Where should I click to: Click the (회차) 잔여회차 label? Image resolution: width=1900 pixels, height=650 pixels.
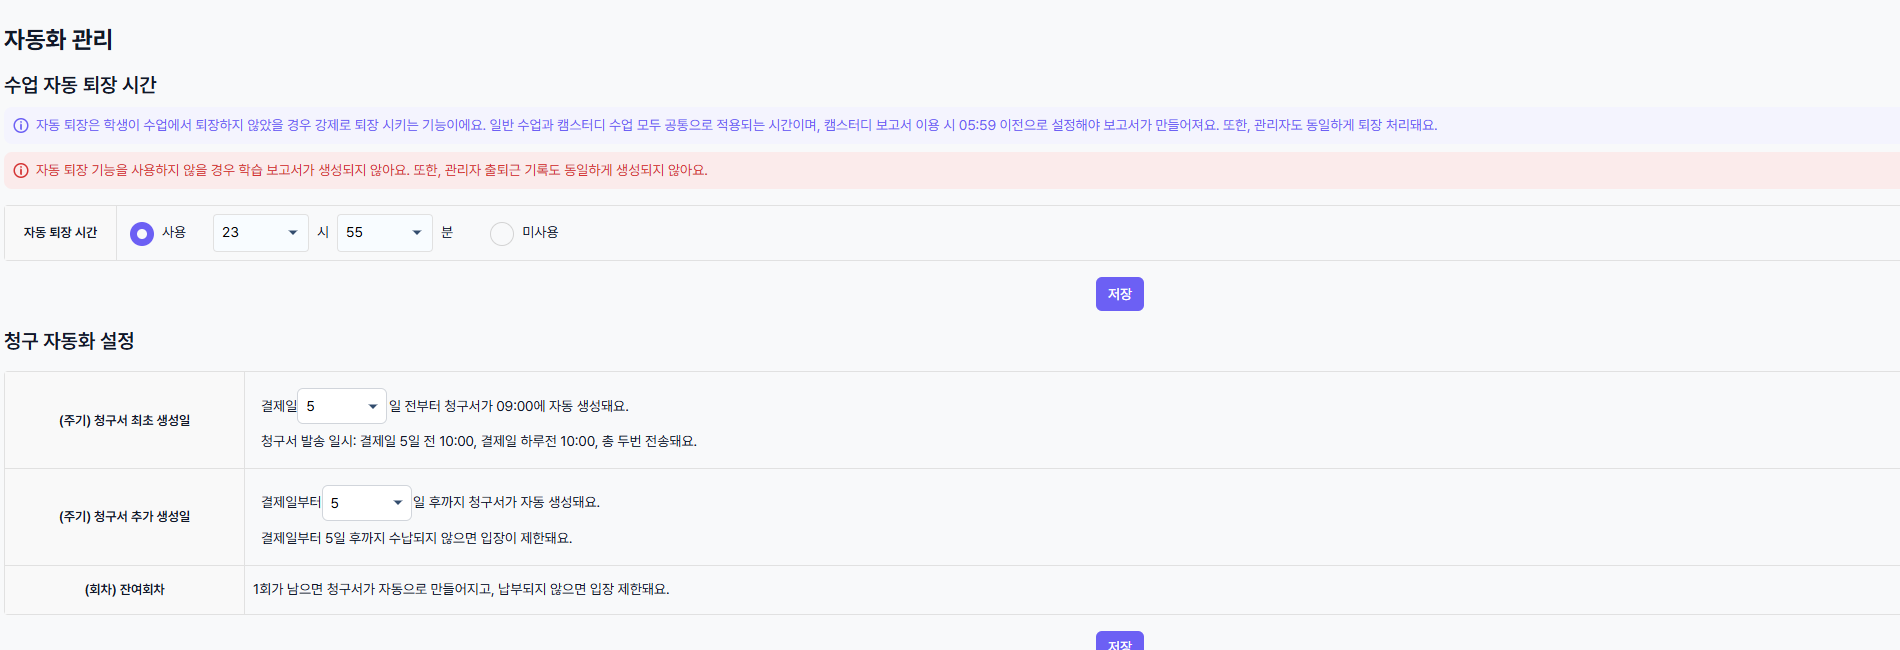(x=124, y=590)
